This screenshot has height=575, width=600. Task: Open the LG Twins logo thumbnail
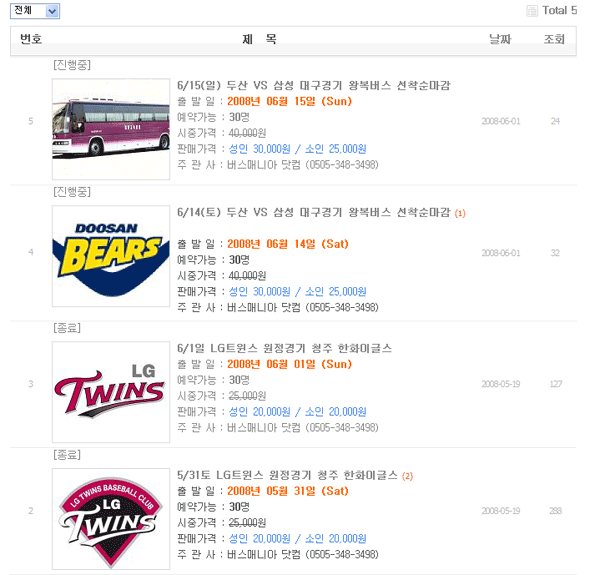tap(111, 391)
